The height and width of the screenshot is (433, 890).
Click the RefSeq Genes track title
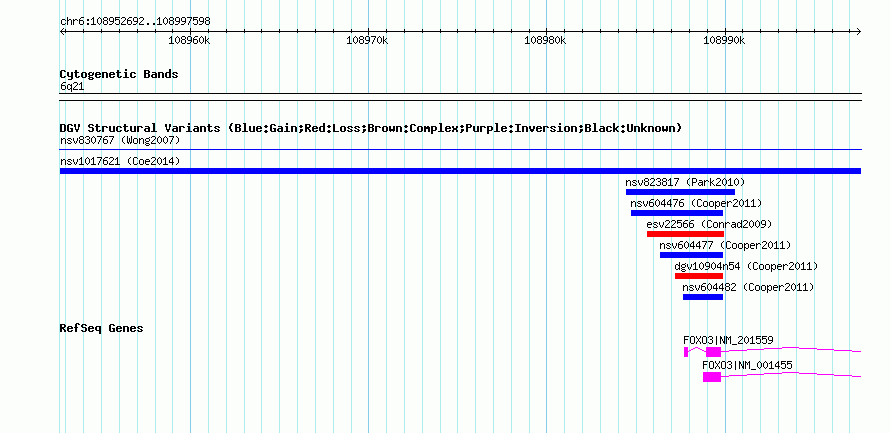(x=101, y=328)
